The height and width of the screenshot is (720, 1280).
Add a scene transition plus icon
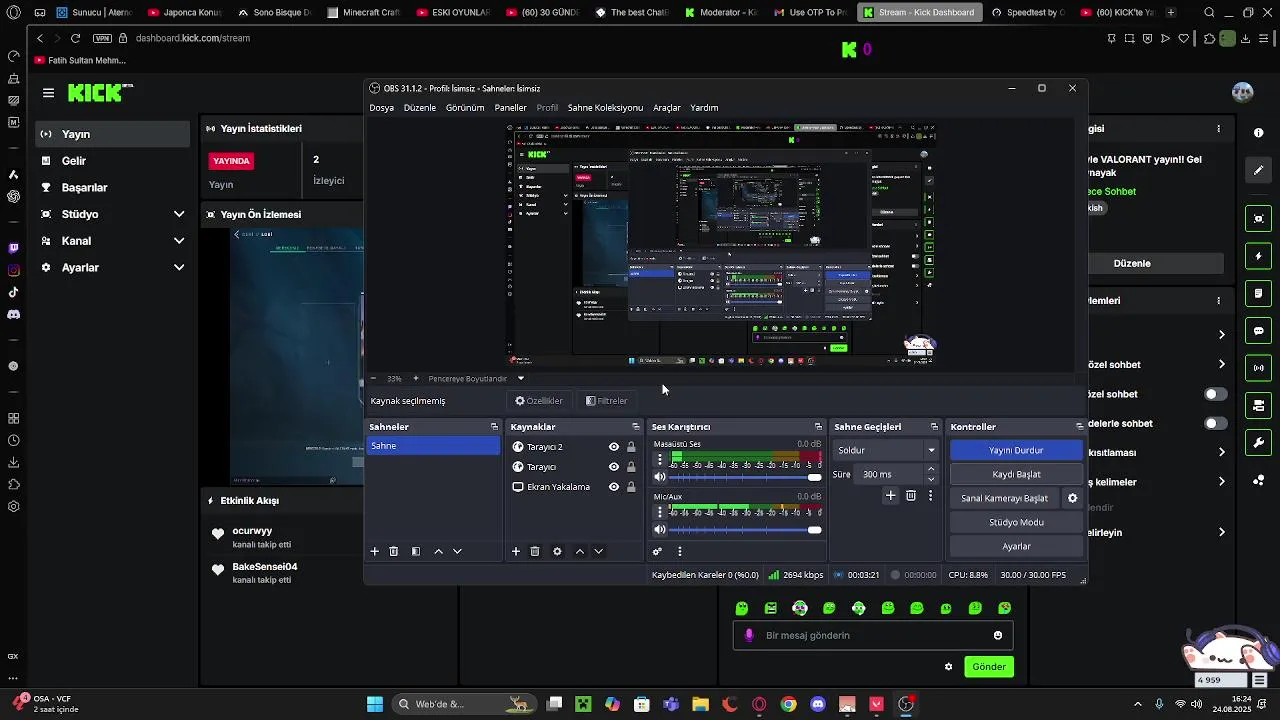[x=890, y=495]
